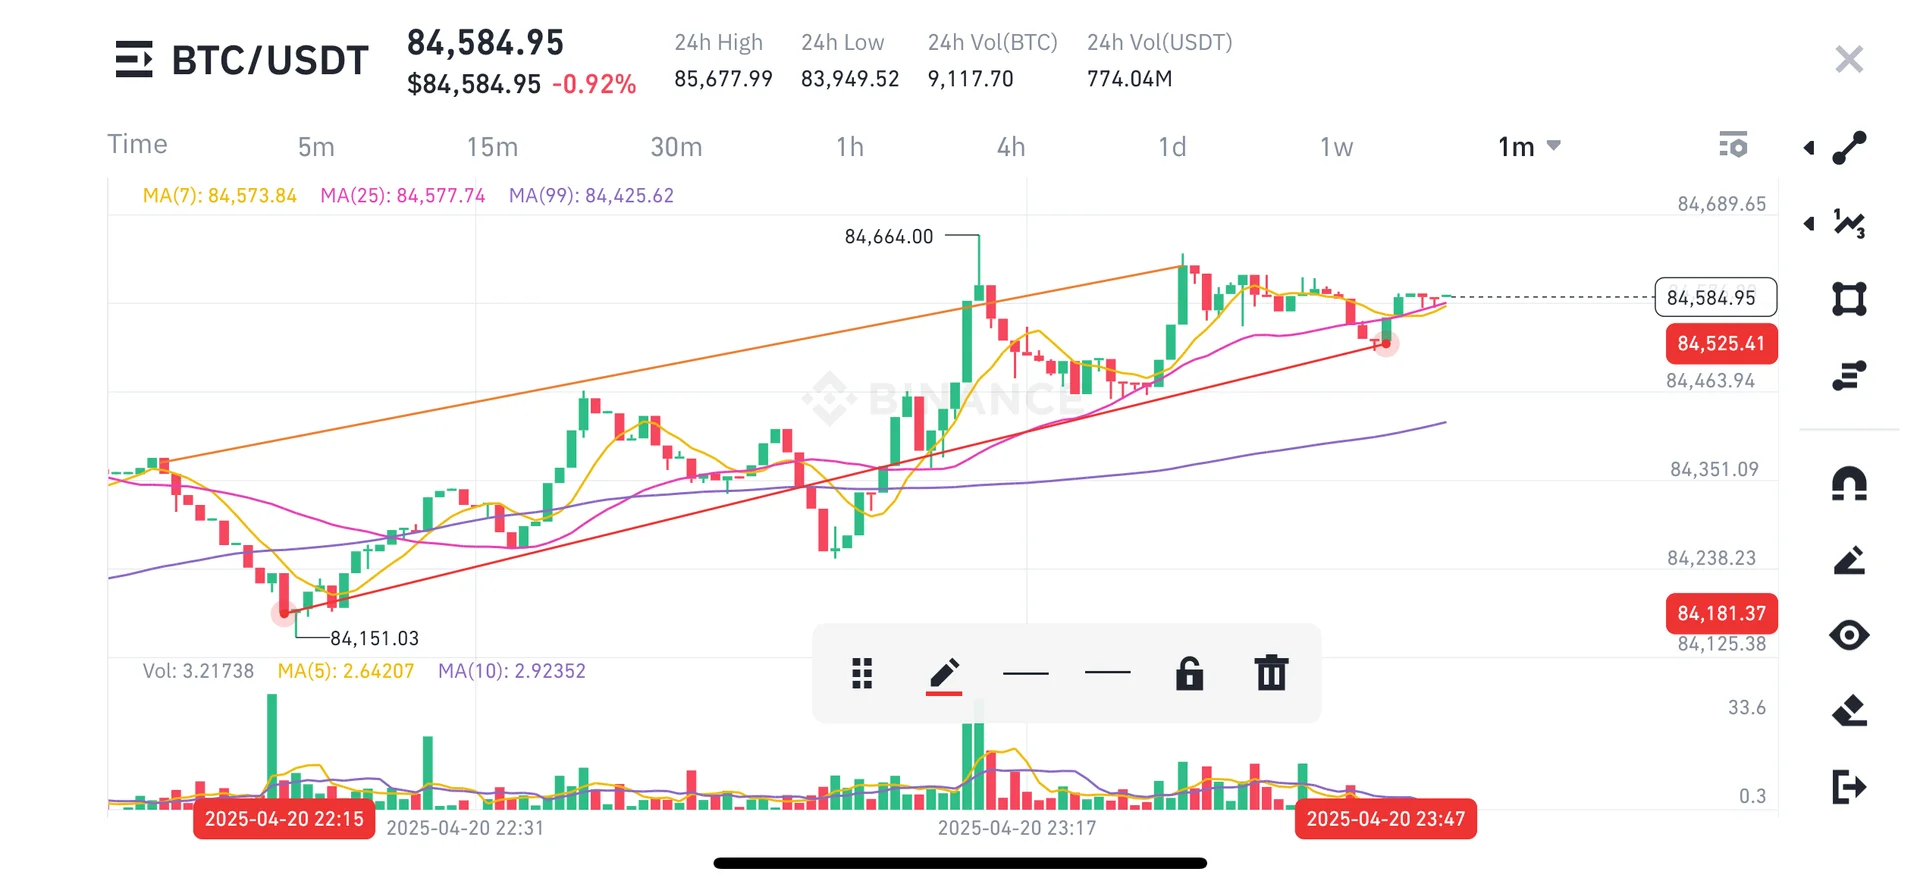Select the rectangle shape drawing tool
Image resolution: width=1920 pixels, height=887 pixels.
[1849, 299]
